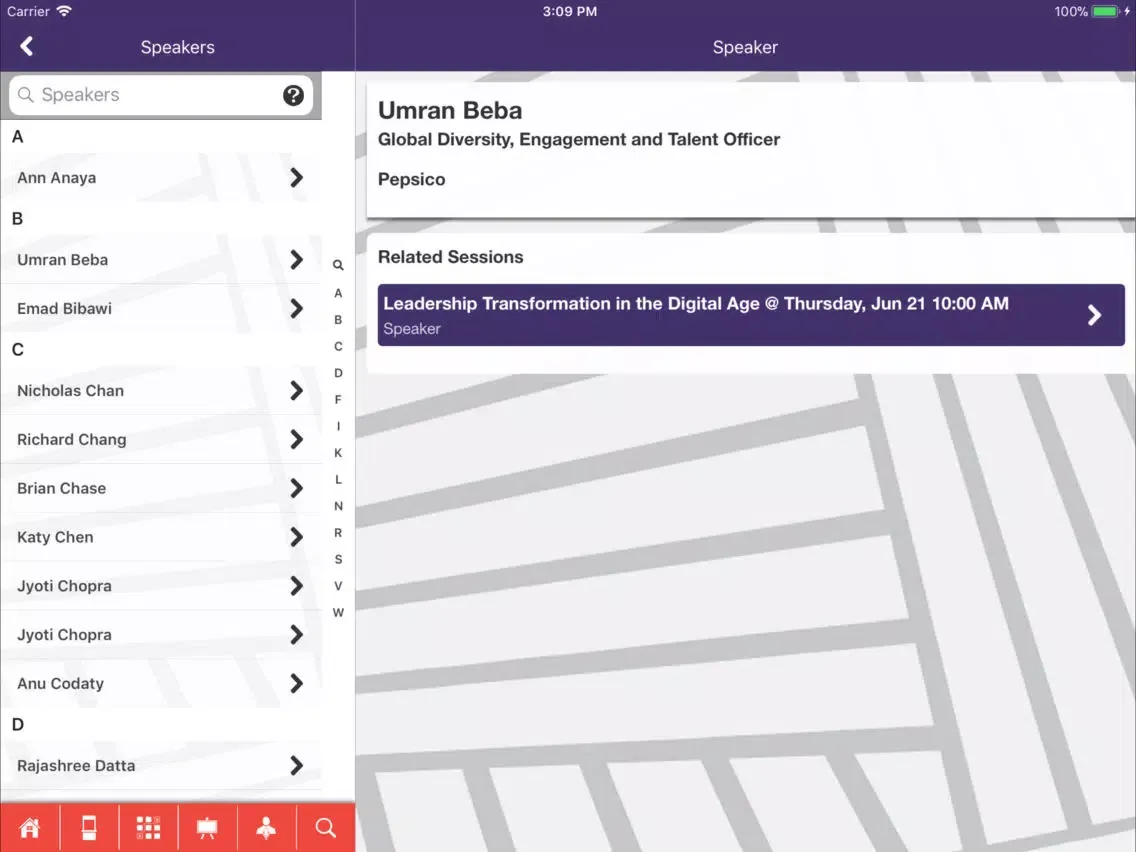Open the grid menu icon in bottom bar

point(149,827)
